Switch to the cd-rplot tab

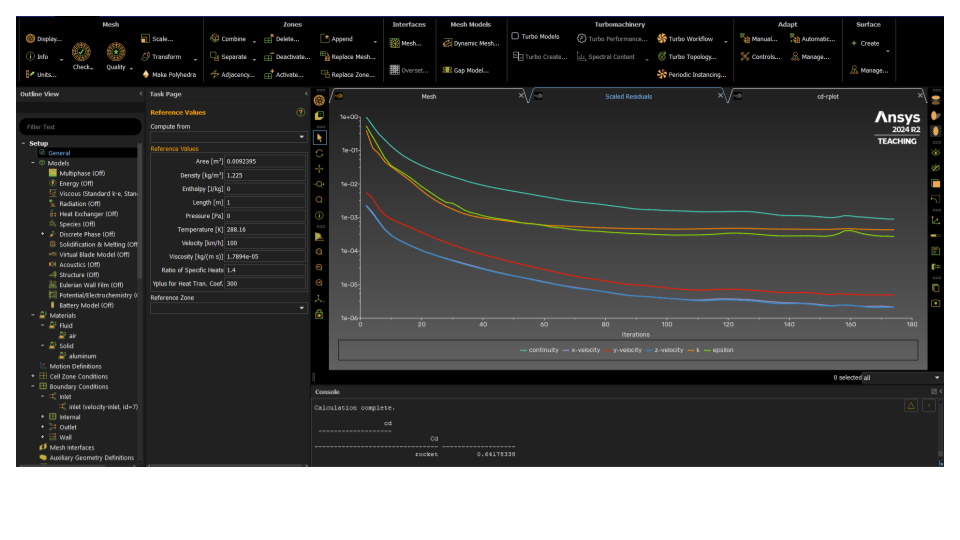[827, 97]
